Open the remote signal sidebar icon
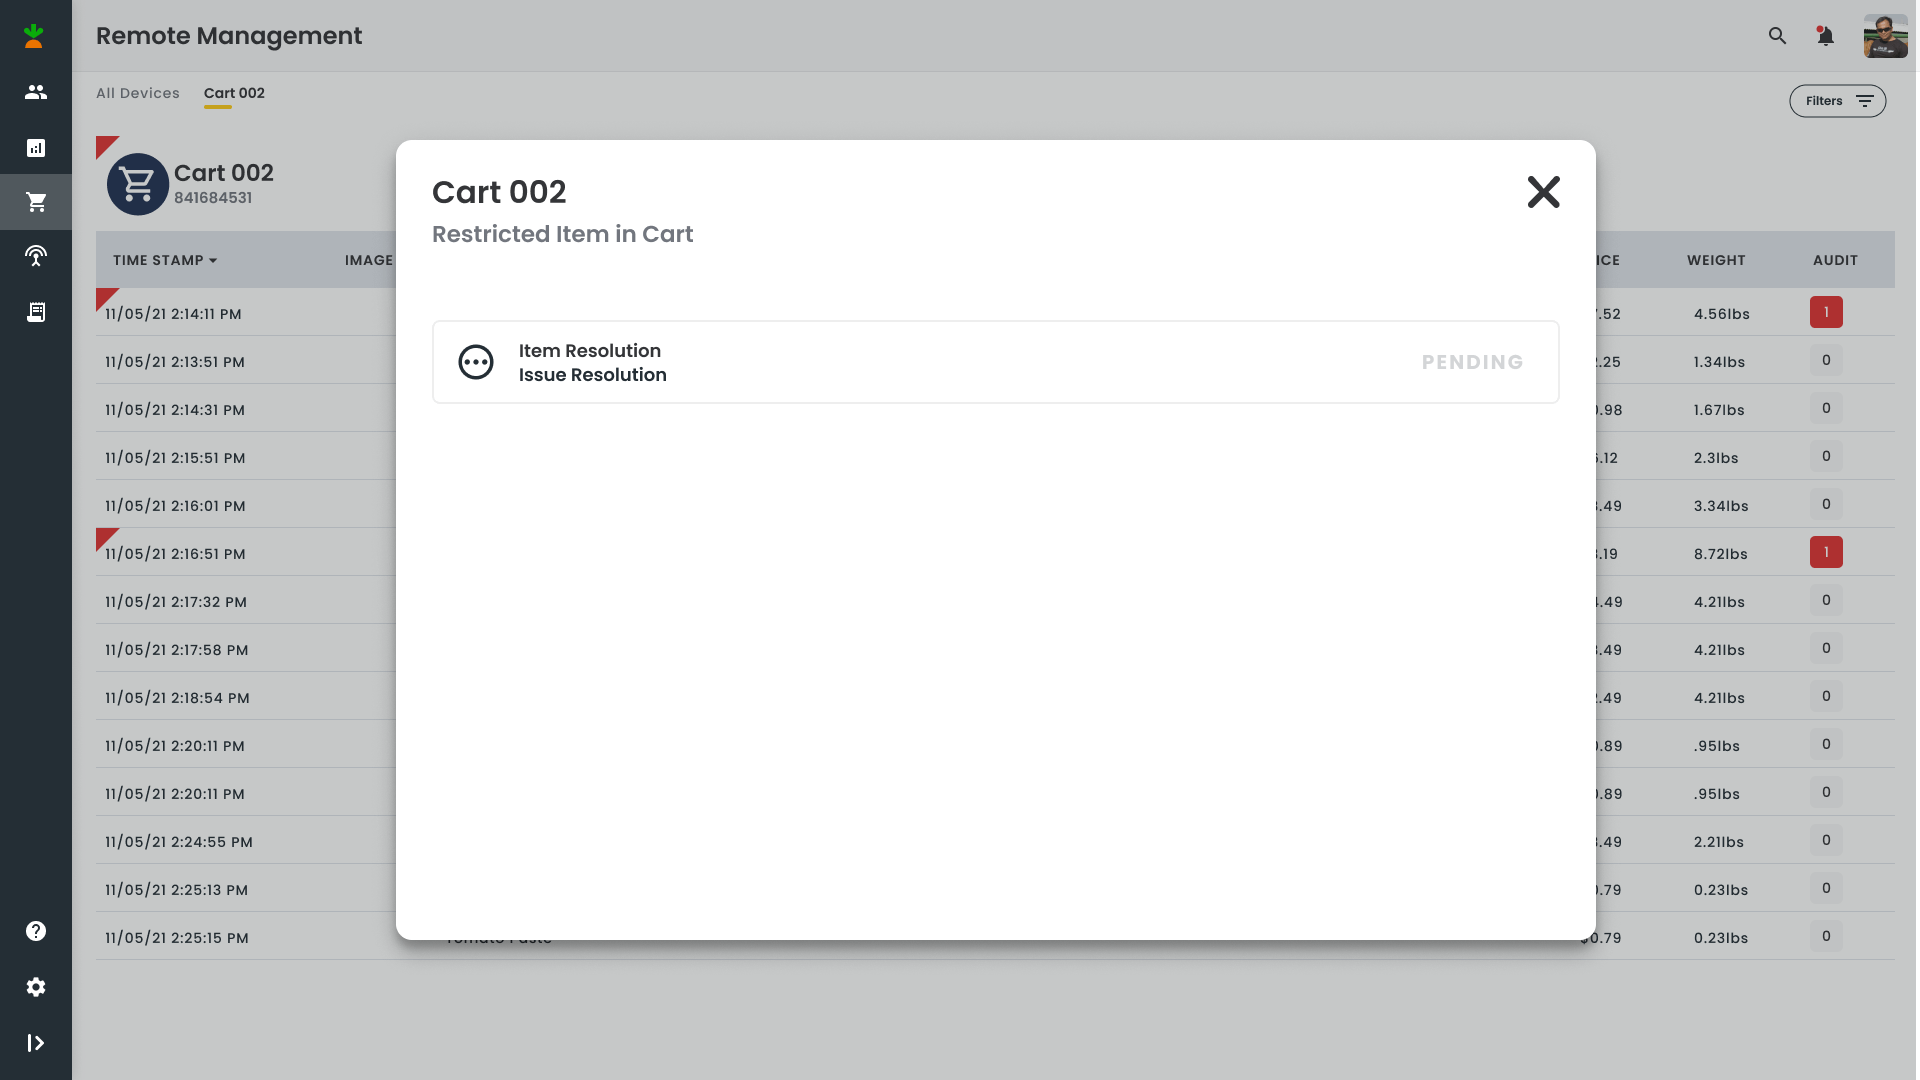The image size is (1920, 1080). coord(36,256)
